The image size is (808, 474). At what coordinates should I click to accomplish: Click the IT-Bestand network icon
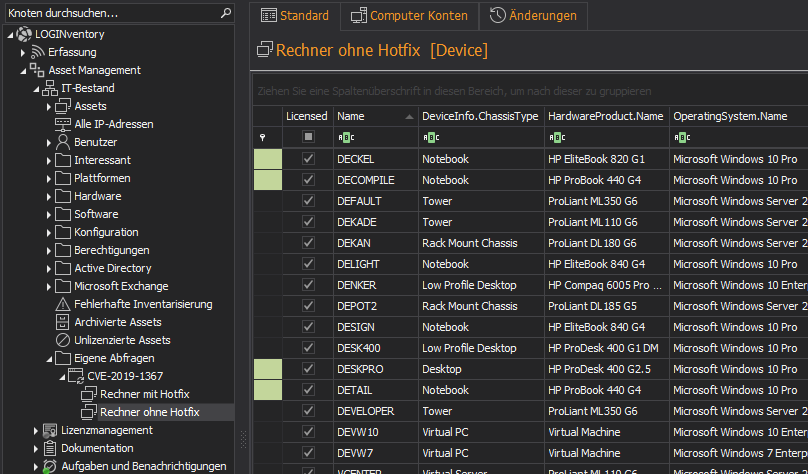click(49, 88)
